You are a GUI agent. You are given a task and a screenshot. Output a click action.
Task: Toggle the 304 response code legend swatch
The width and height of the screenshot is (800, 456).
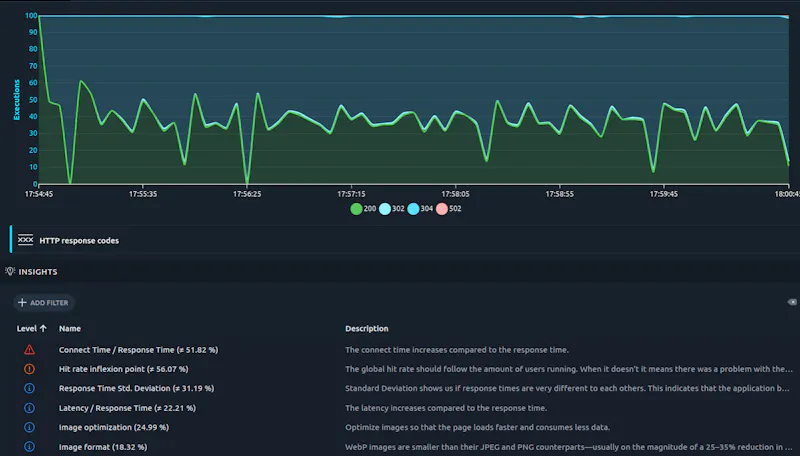413,209
